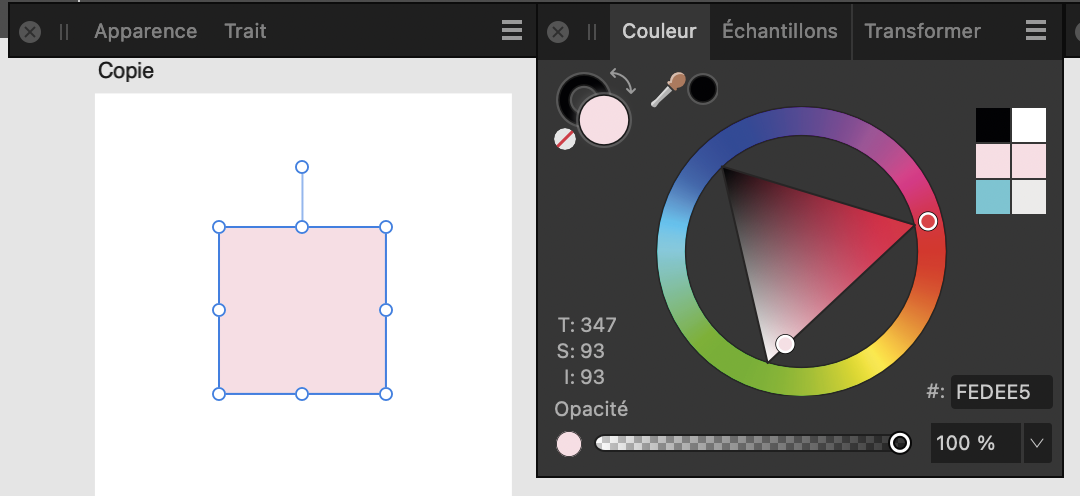
Task: Collapse the Couleur panel via pause-bars icon
Action: 592,32
